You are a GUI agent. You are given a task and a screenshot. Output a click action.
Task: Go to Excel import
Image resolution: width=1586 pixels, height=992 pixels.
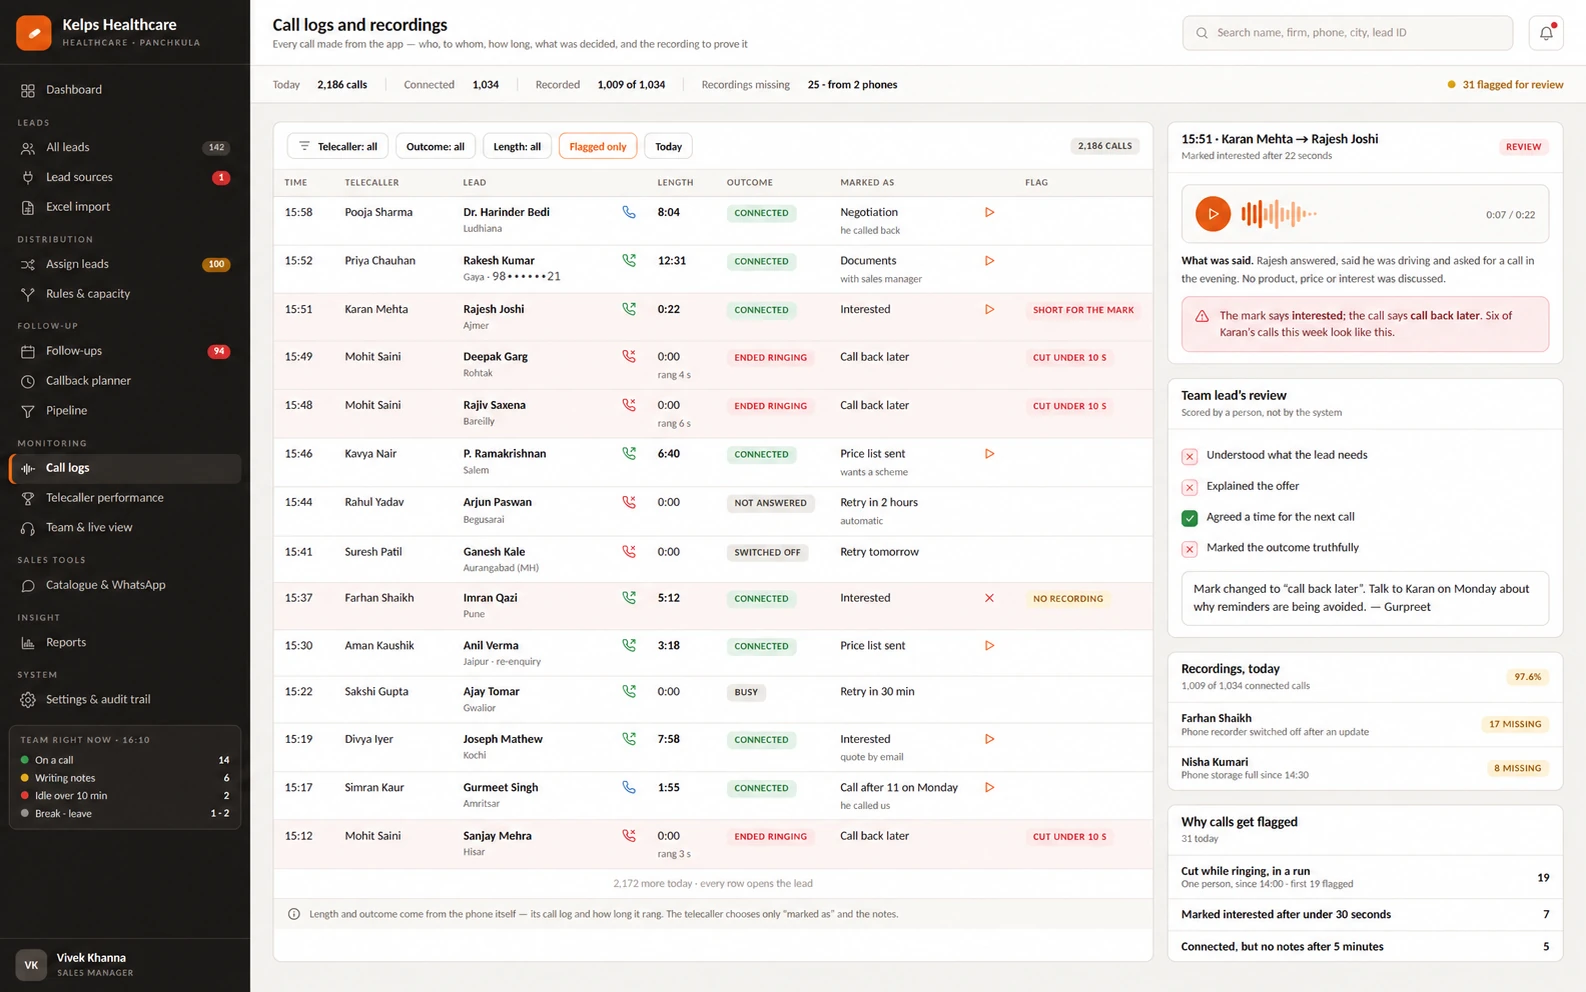(125, 207)
